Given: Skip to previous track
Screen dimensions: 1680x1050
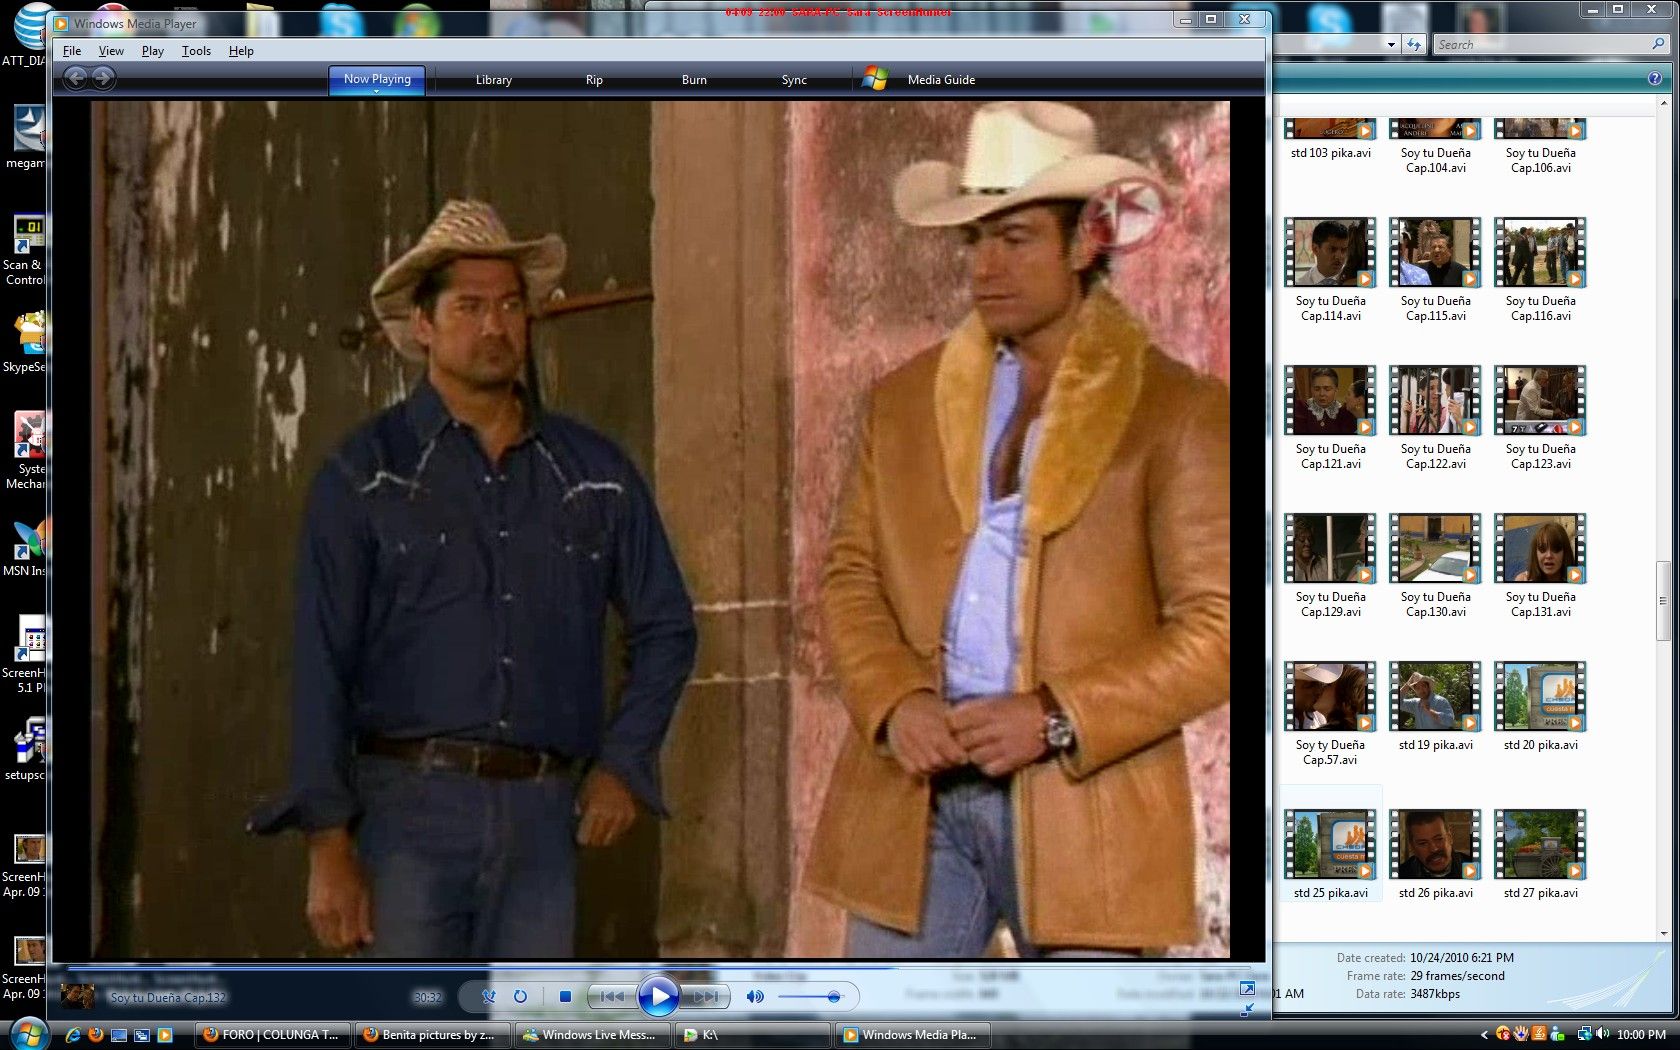Looking at the screenshot, I should 612,996.
